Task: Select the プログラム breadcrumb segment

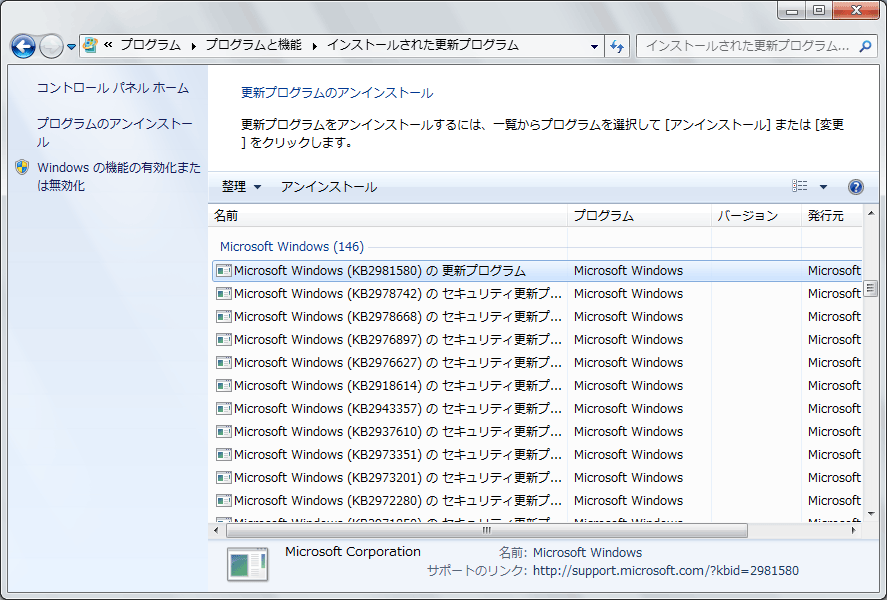Action: pos(150,45)
